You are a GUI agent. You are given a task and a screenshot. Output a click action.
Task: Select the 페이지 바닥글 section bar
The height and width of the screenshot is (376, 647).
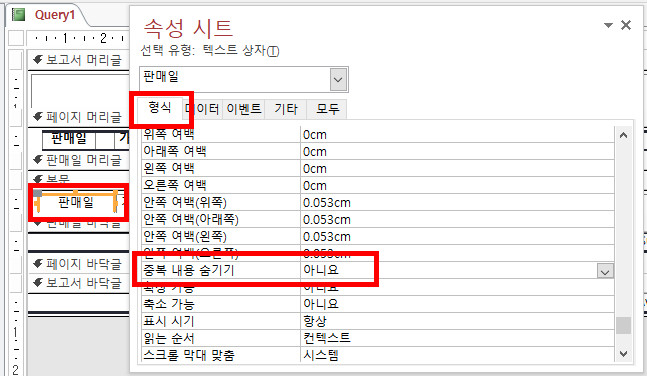[78, 264]
